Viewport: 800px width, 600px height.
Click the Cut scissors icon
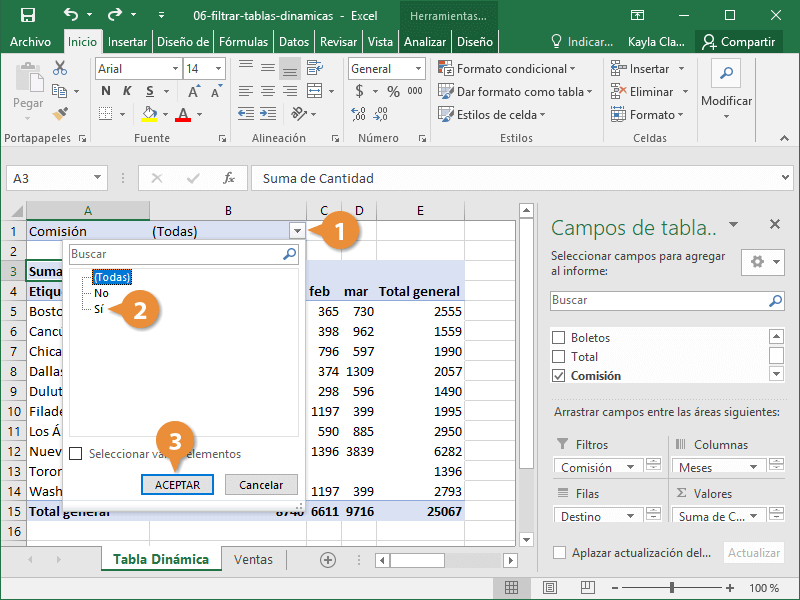pos(60,68)
